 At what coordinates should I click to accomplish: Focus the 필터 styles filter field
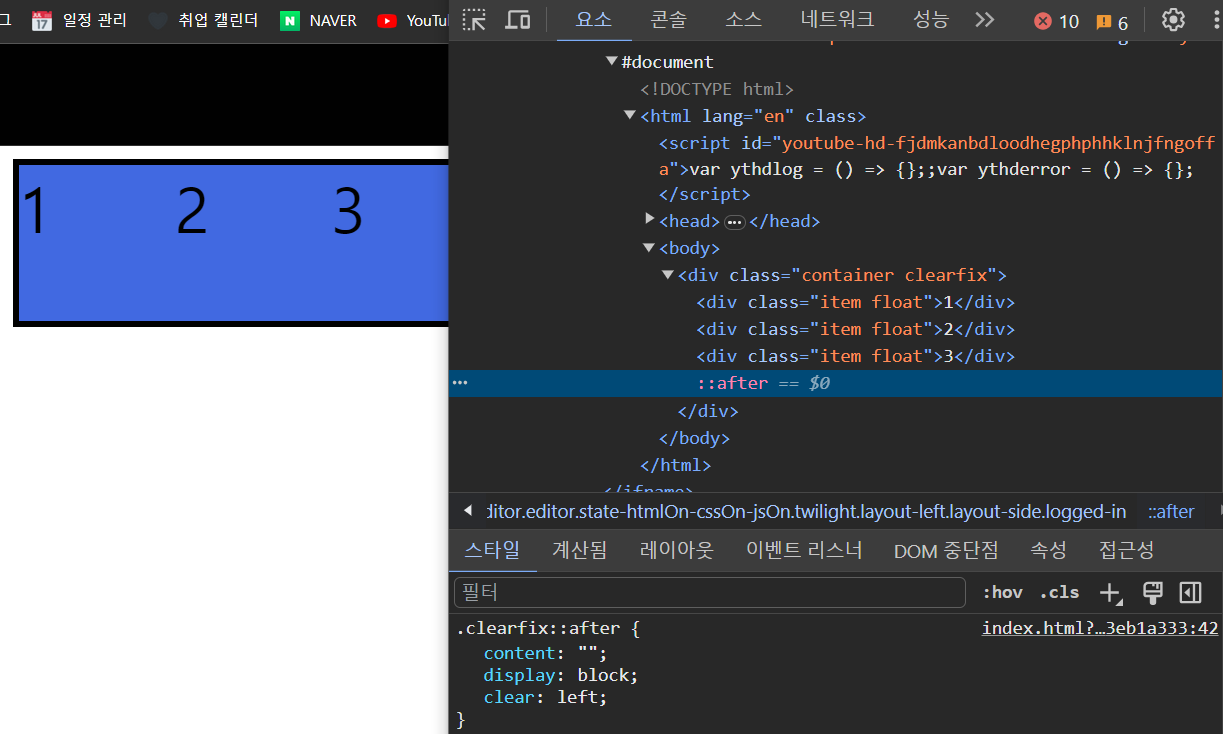click(710, 592)
